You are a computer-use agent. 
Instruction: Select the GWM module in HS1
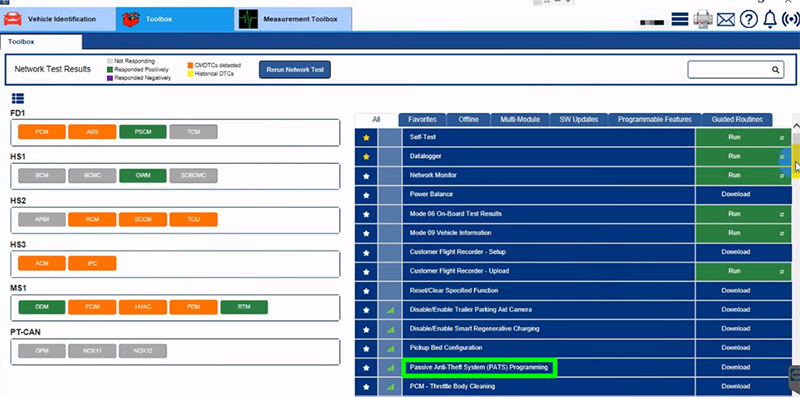tap(143, 176)
